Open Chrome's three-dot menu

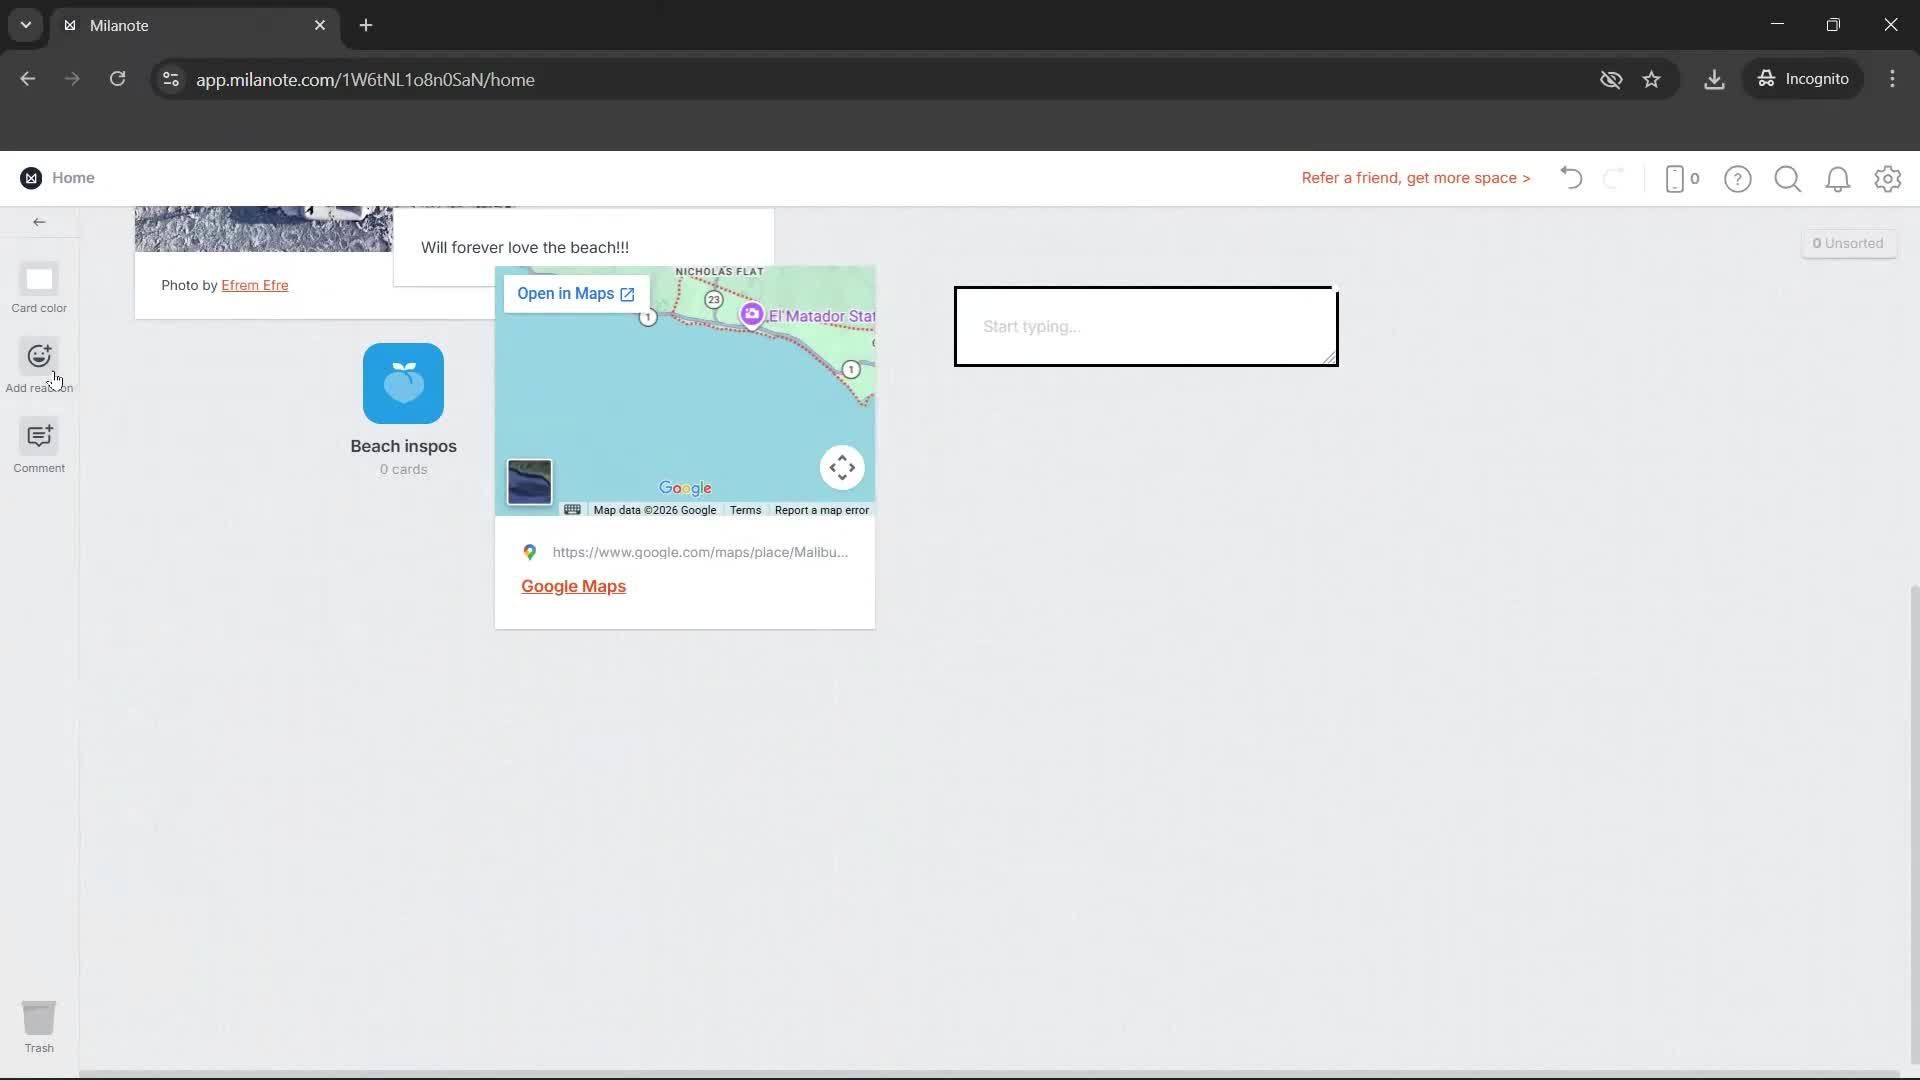(x=1892, y=79)
